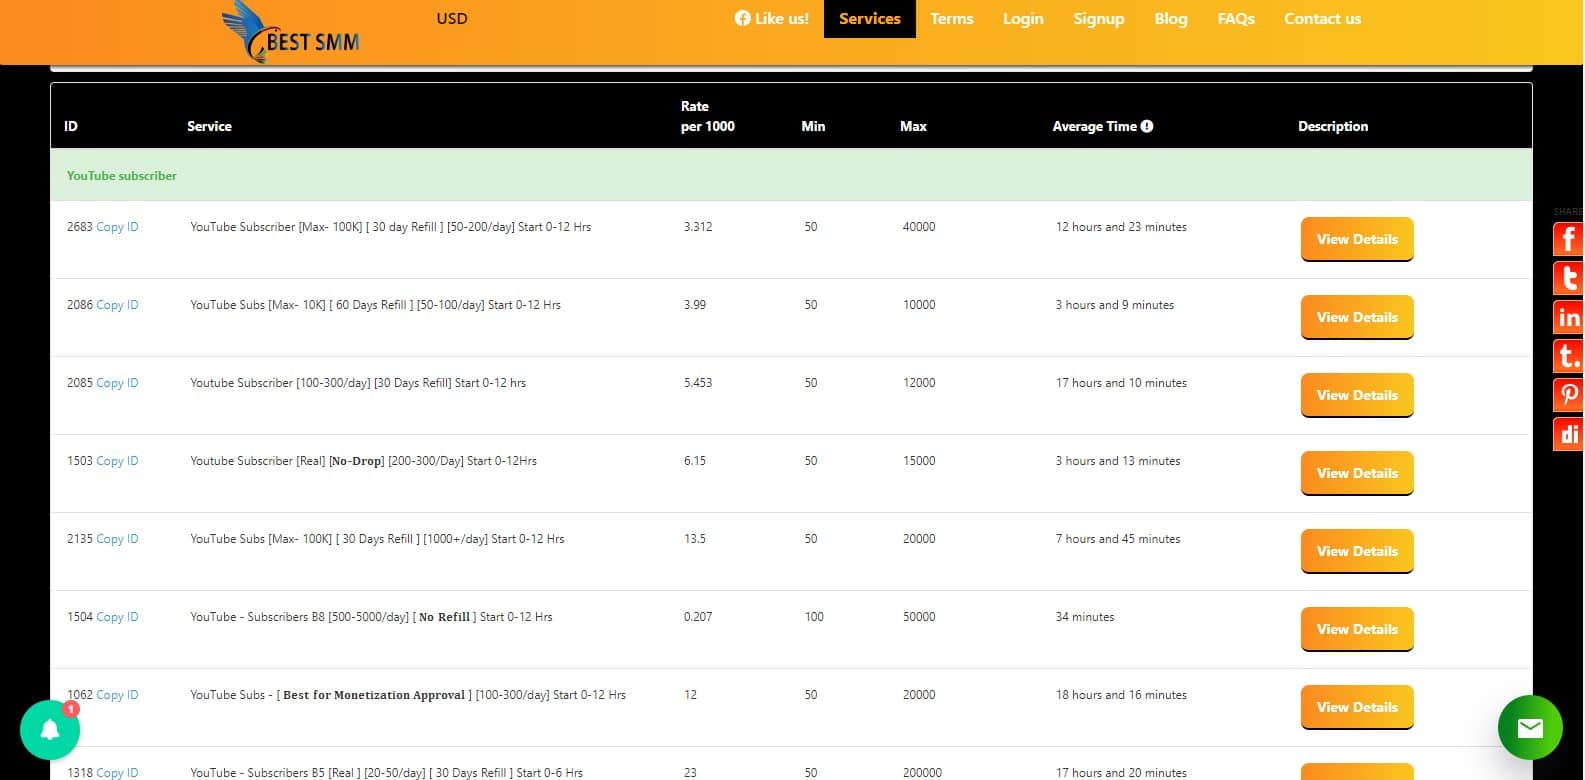Copy ID for service 2683

click(x=117, y=227)
